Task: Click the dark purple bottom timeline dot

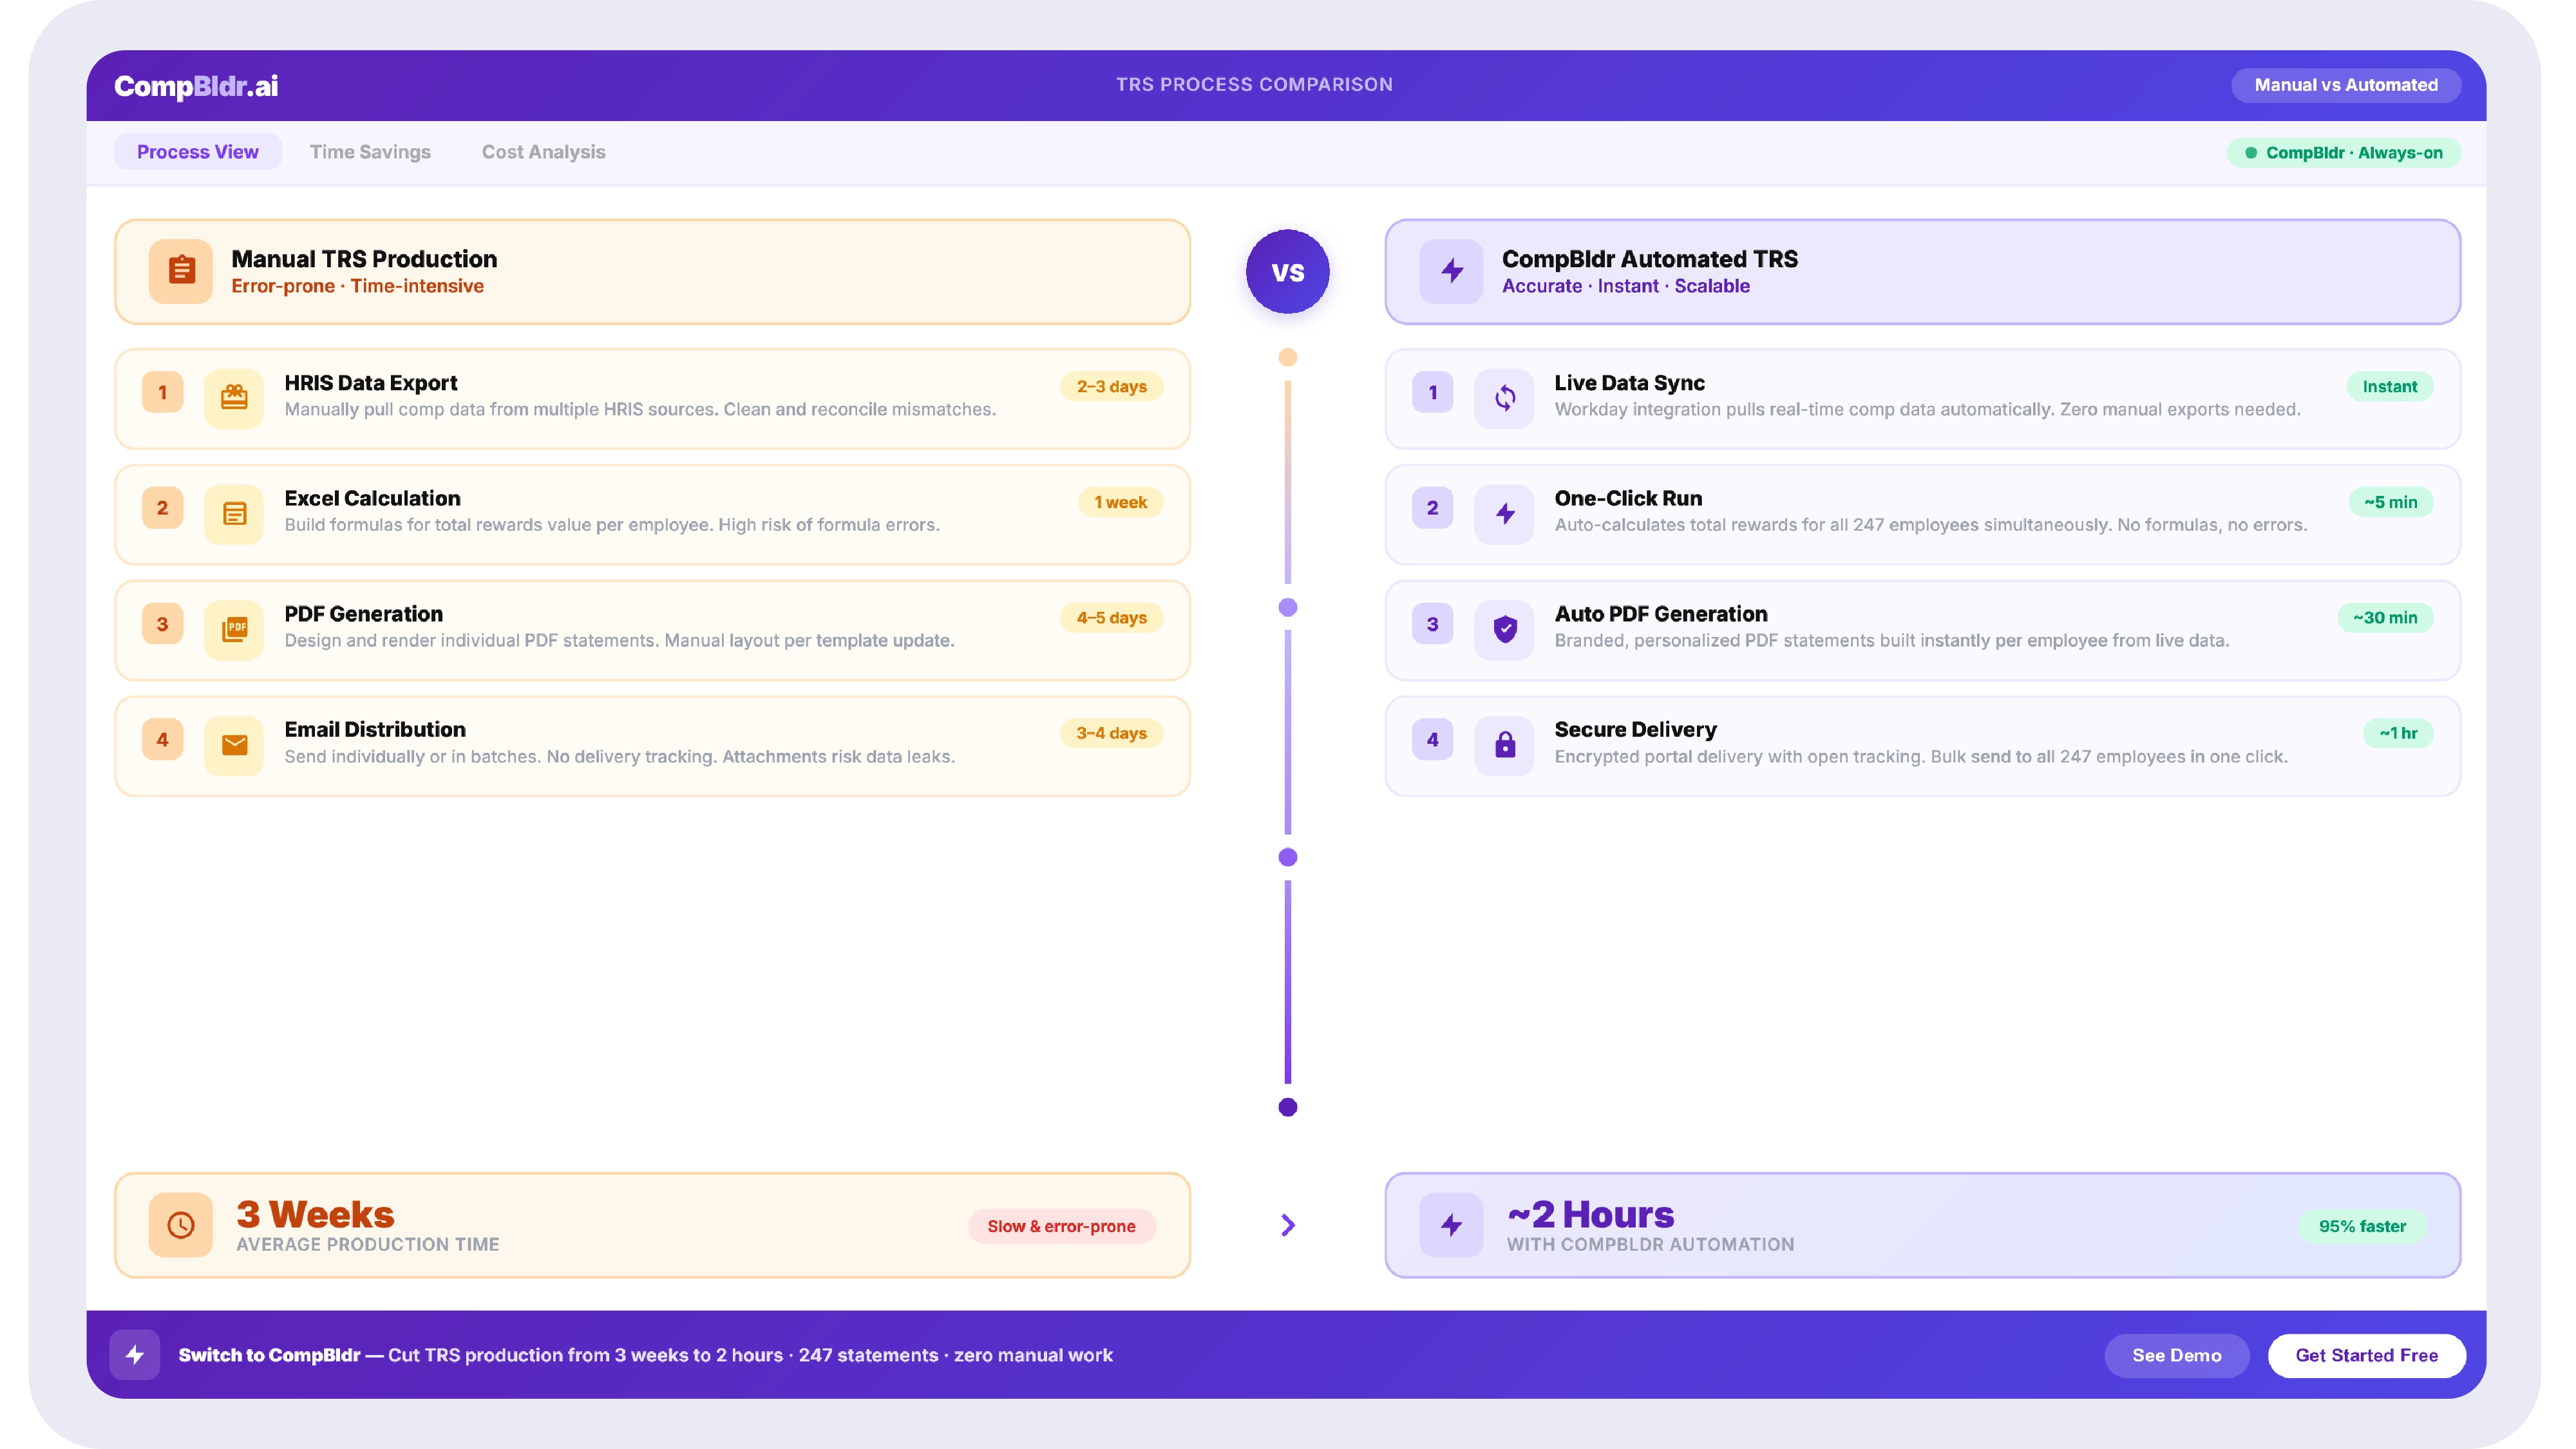Action: pos(1288,1107)
